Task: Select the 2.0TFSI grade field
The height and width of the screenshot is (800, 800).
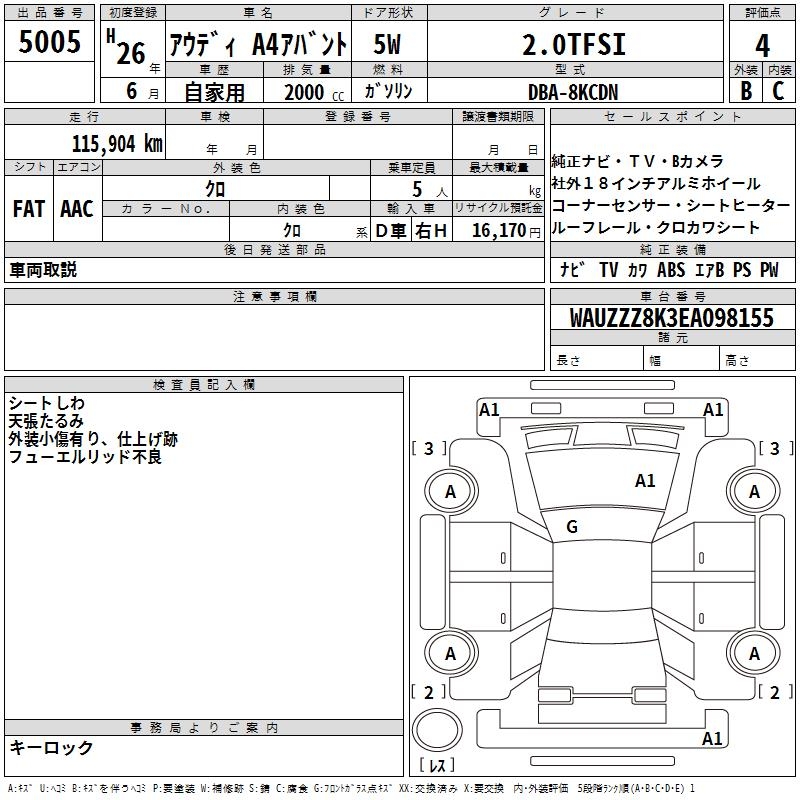Action: (576, 45)
